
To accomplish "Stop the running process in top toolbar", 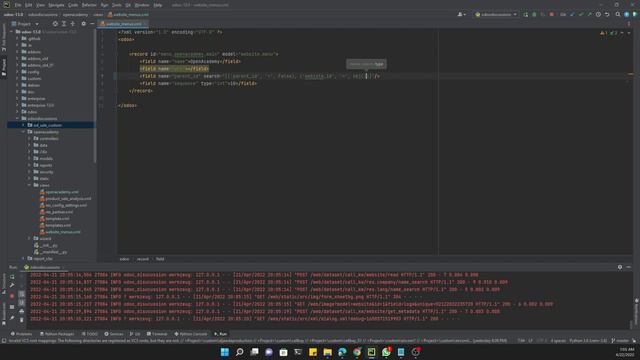I will (x=552, y=14).
